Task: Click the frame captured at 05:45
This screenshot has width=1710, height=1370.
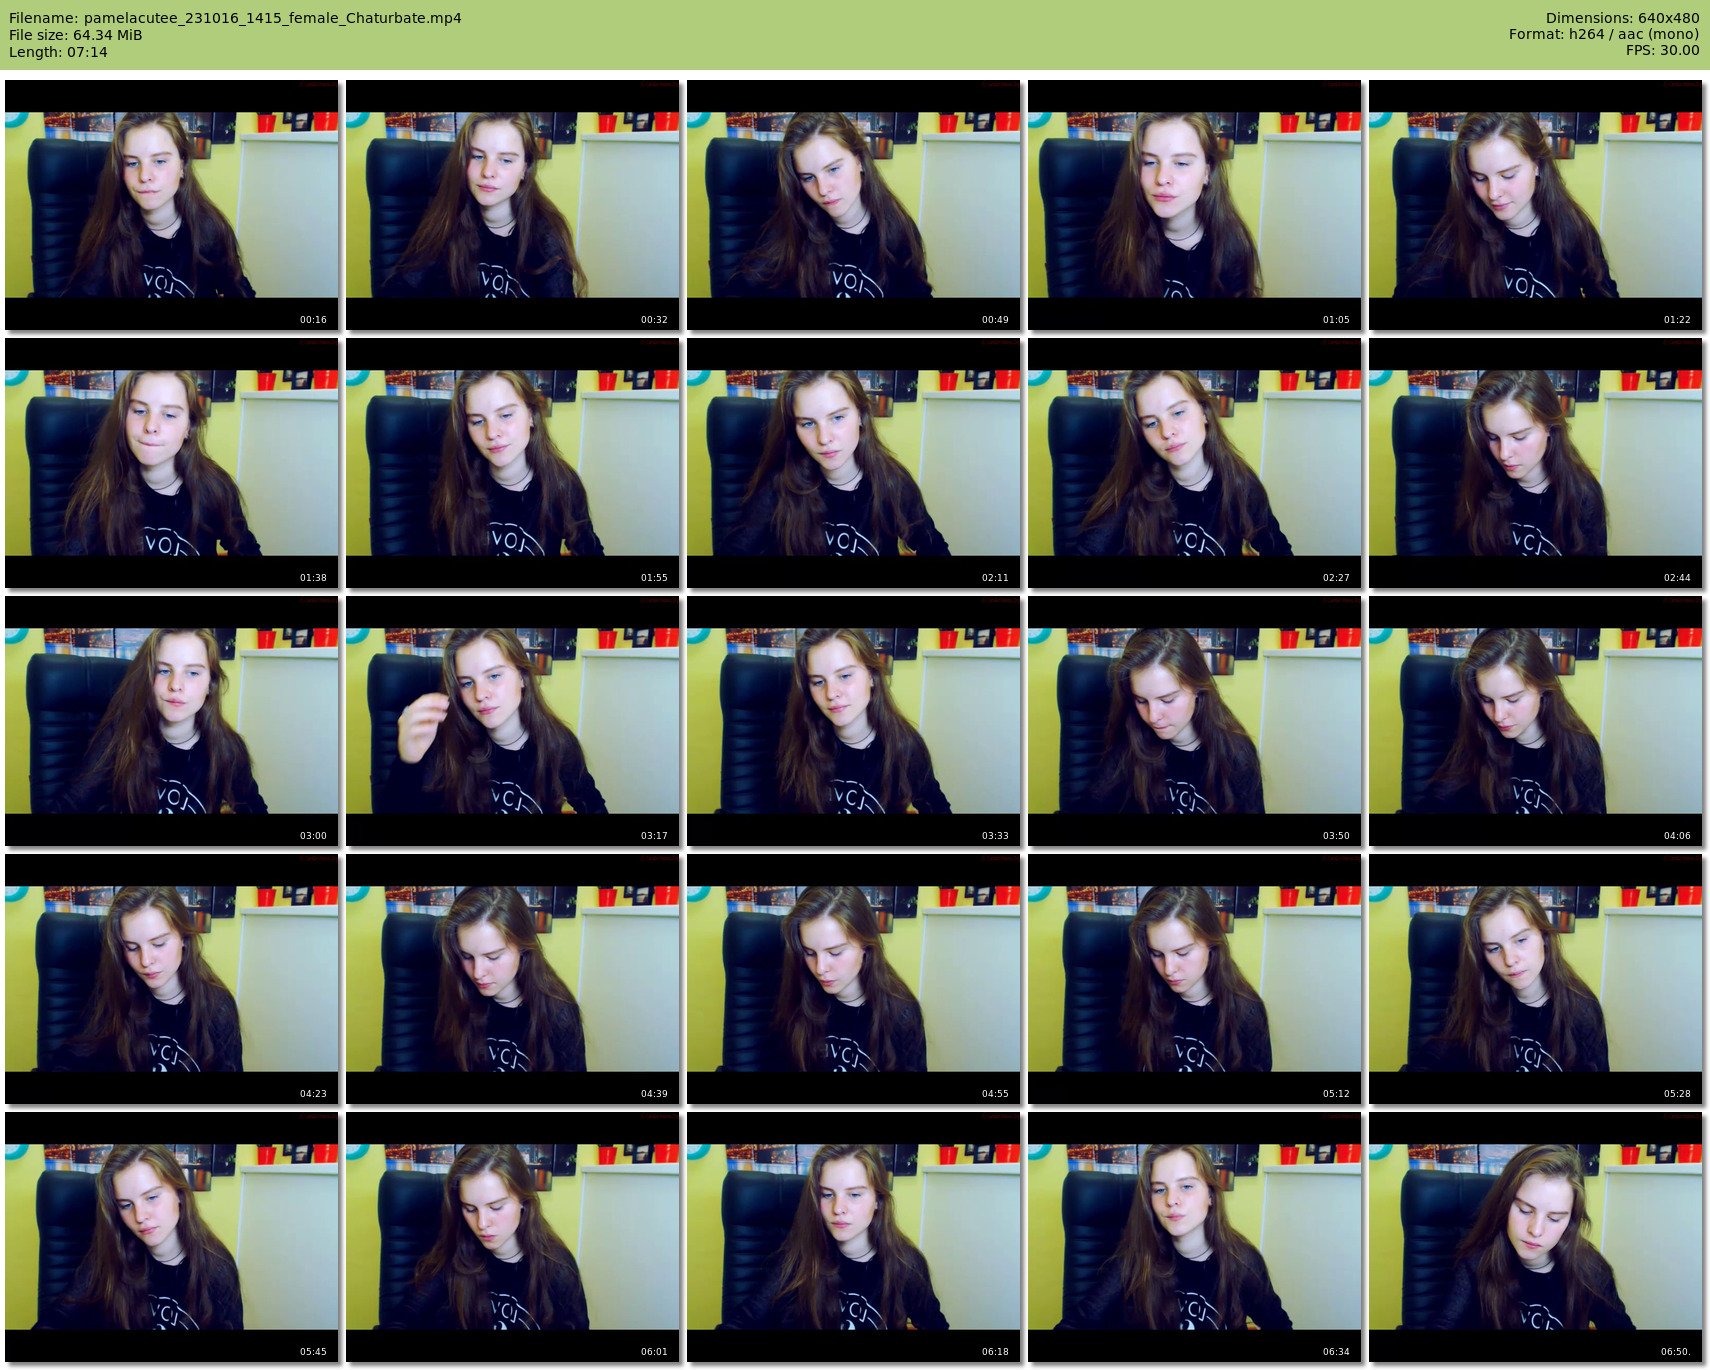Action: [172, 1237]
